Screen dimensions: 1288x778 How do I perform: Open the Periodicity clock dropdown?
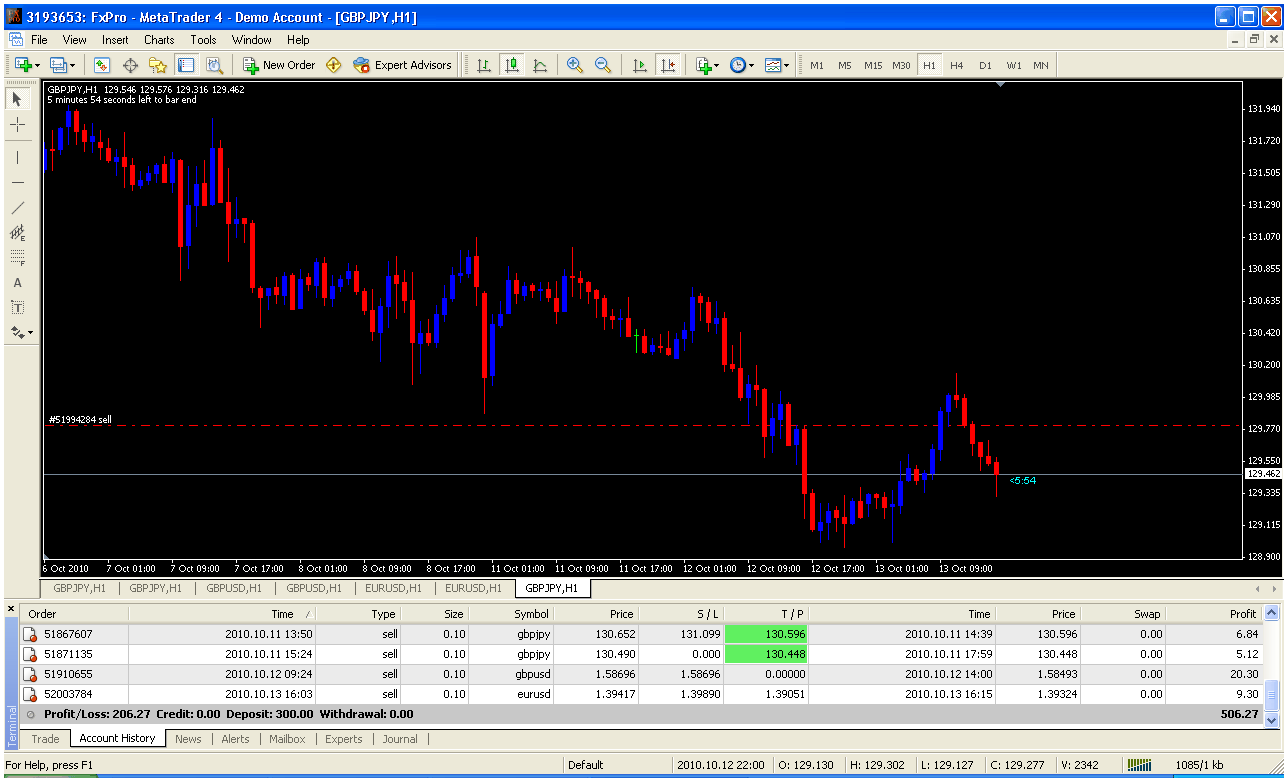click(741, 65)
